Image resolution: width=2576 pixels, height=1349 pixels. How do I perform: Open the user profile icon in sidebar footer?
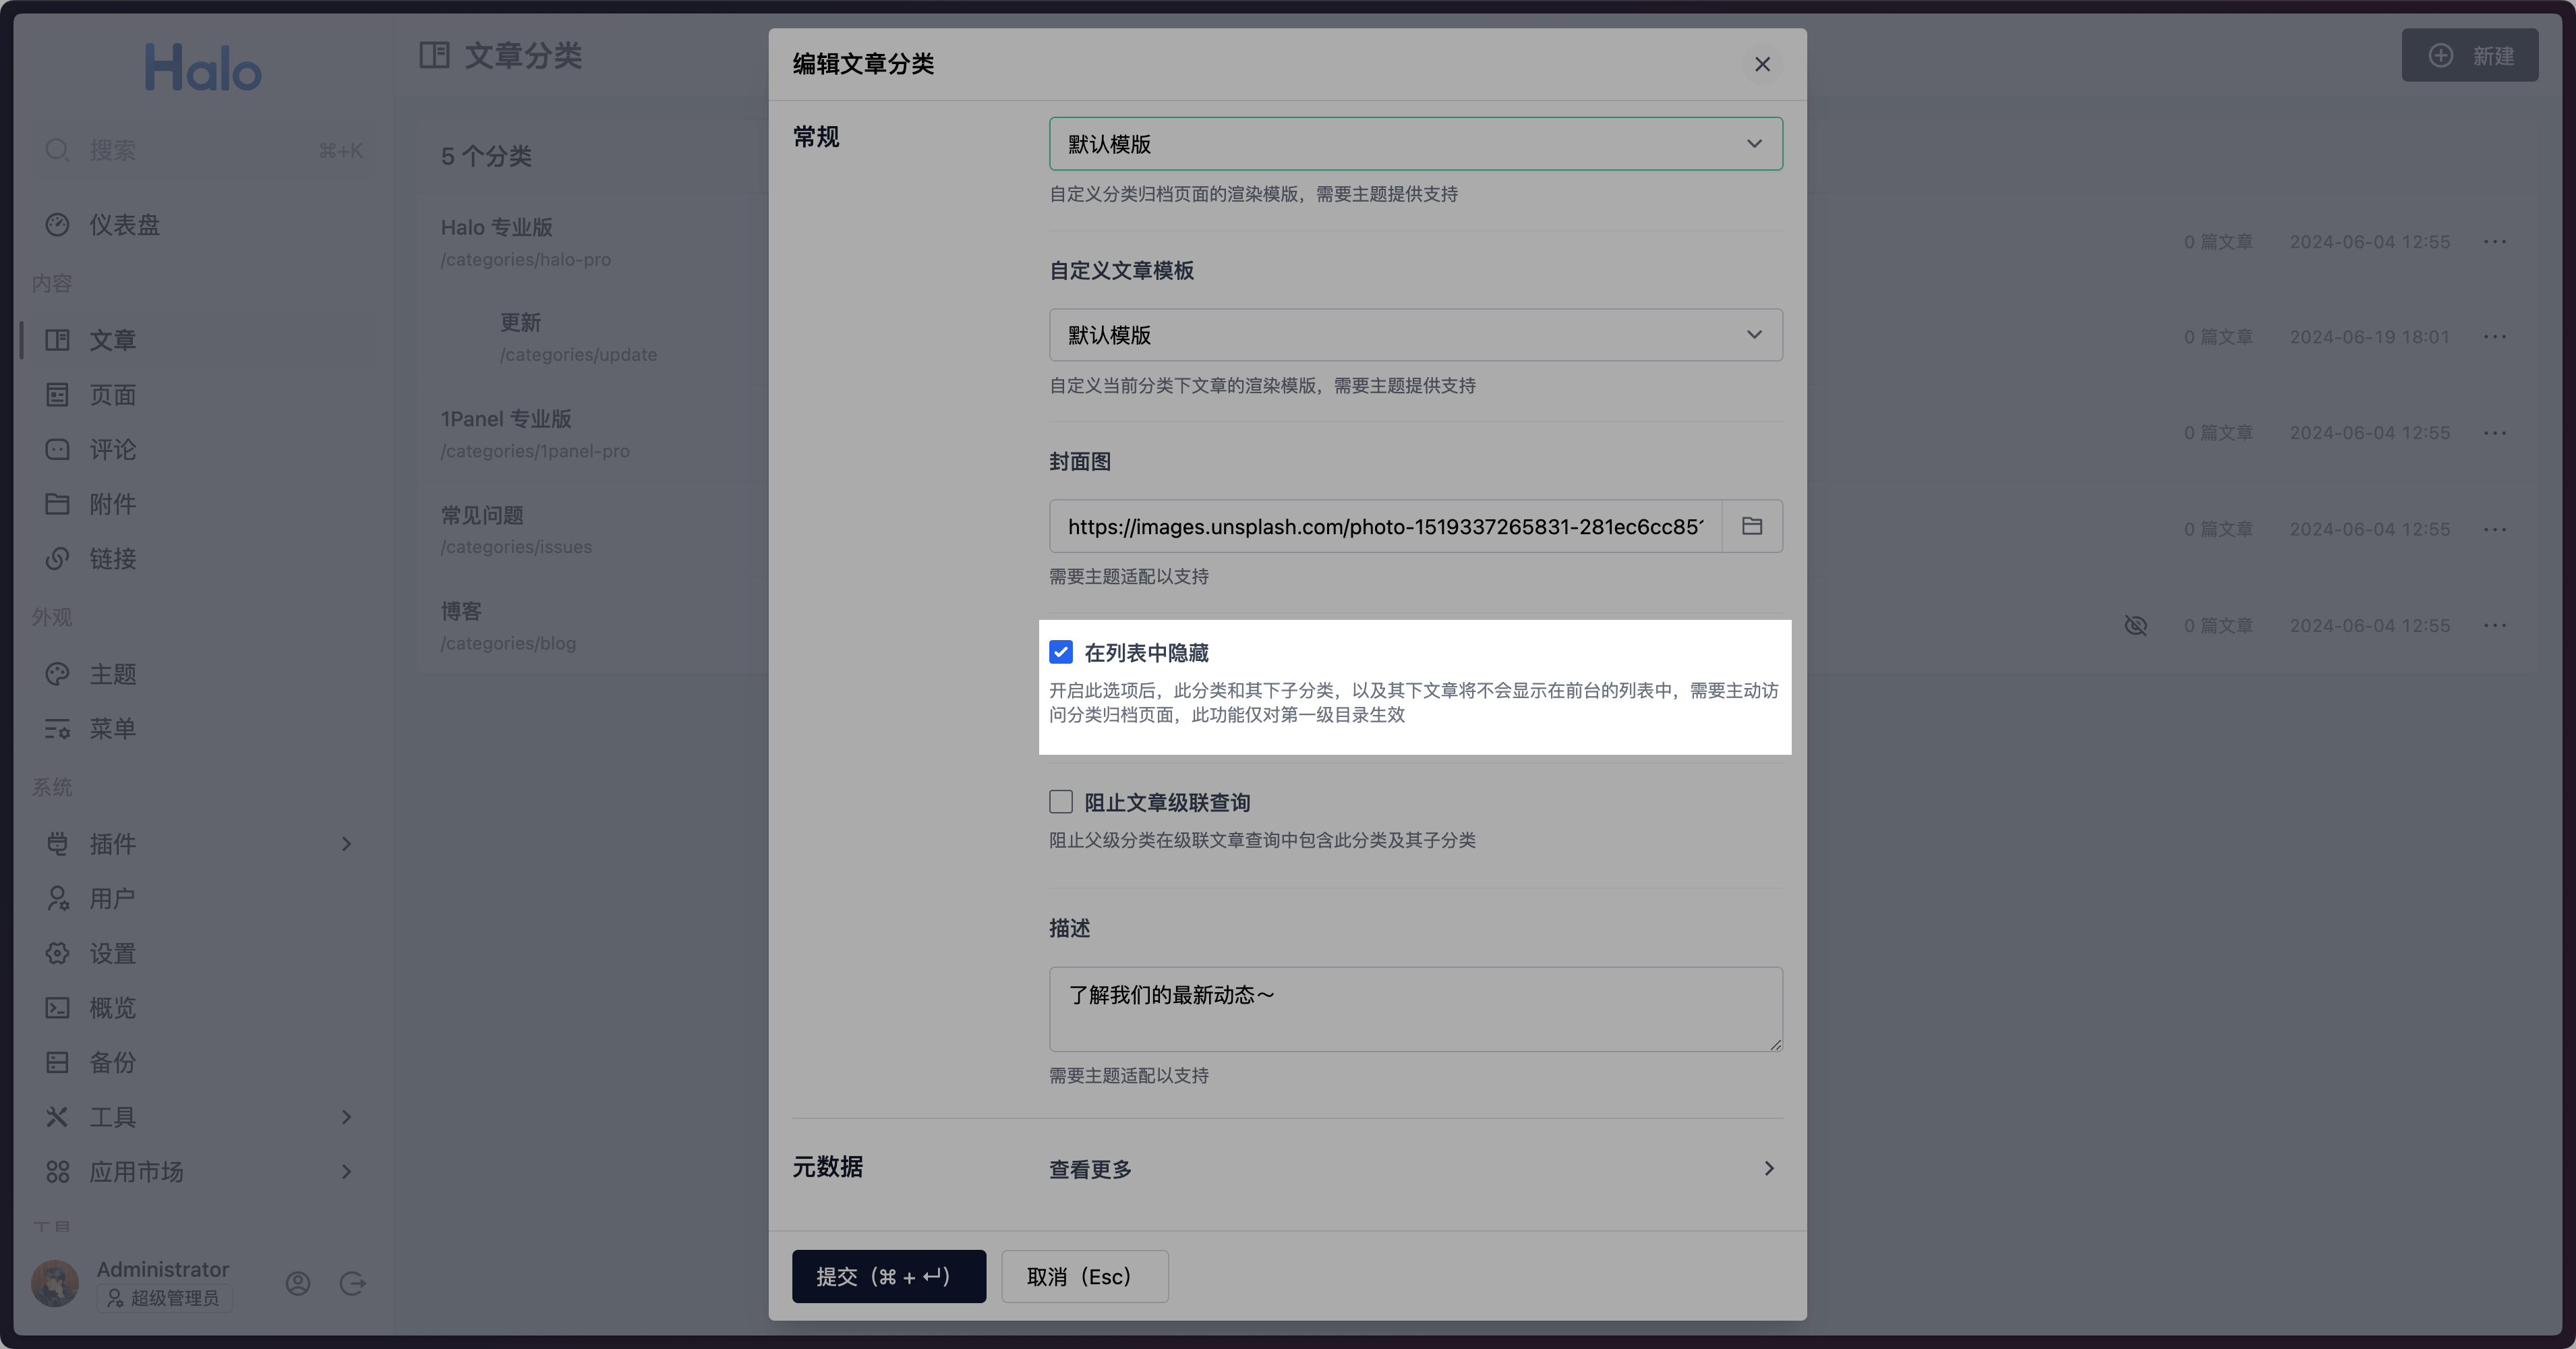(x=298, y=1283)
